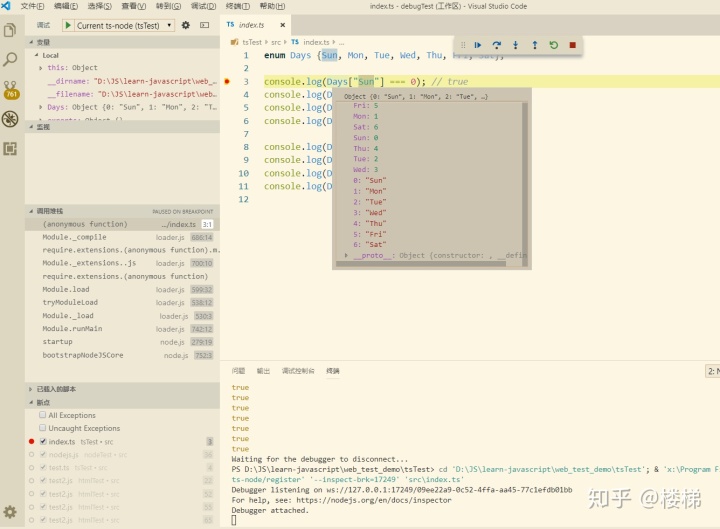Click the hover popup vertical scrollbar
The width and height of the screenshot is (720, 529).
tap(525, 183)
